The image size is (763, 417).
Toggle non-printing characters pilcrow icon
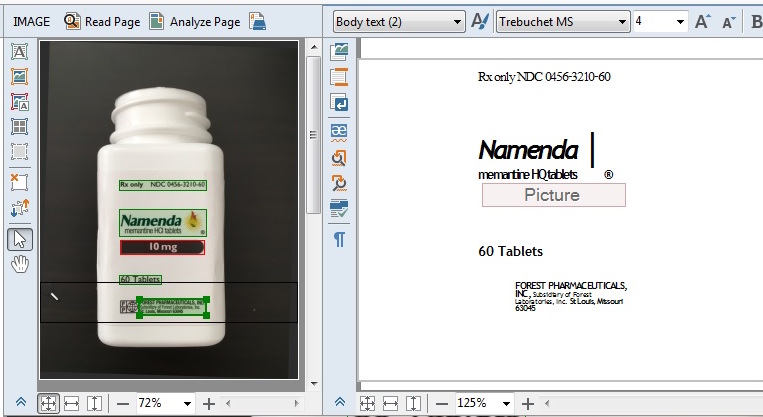pos(340,239)
